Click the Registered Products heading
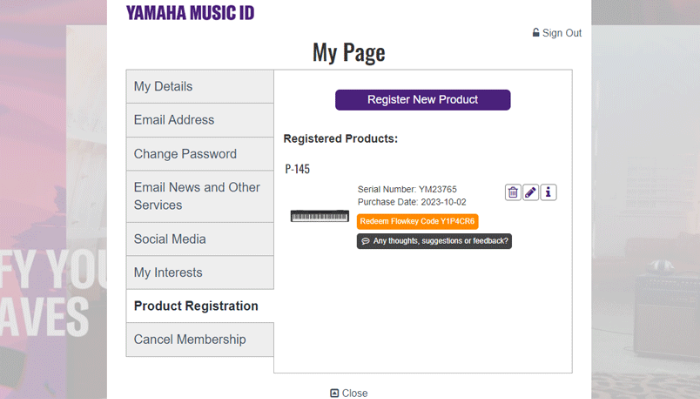The height and width of the screenshot is (399, 700). [341, 139]
